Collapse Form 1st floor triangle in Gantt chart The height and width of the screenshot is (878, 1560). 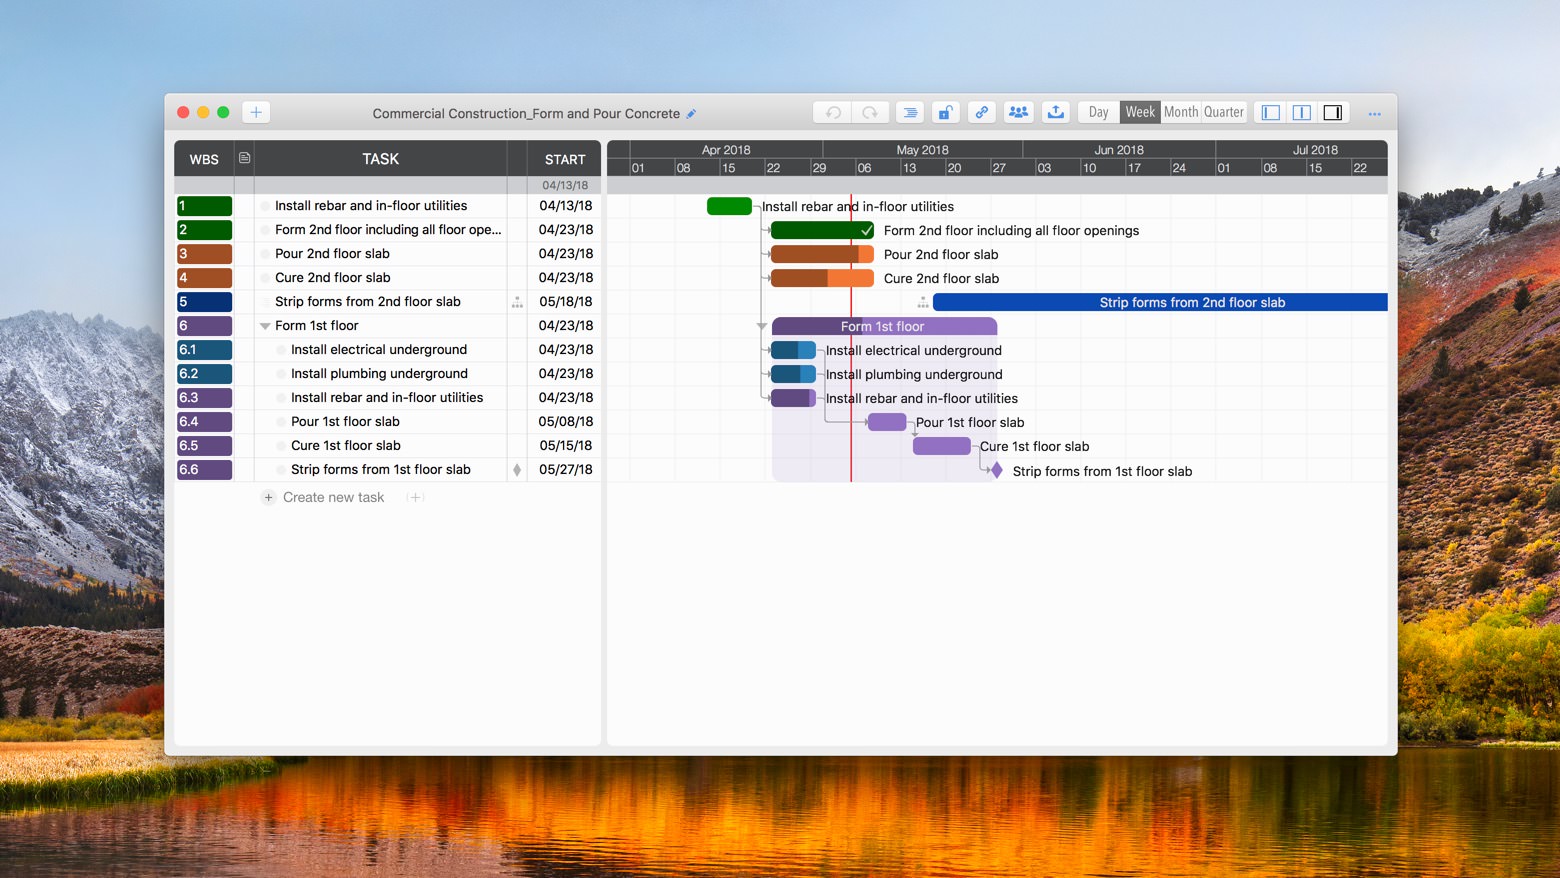(762, 327)
